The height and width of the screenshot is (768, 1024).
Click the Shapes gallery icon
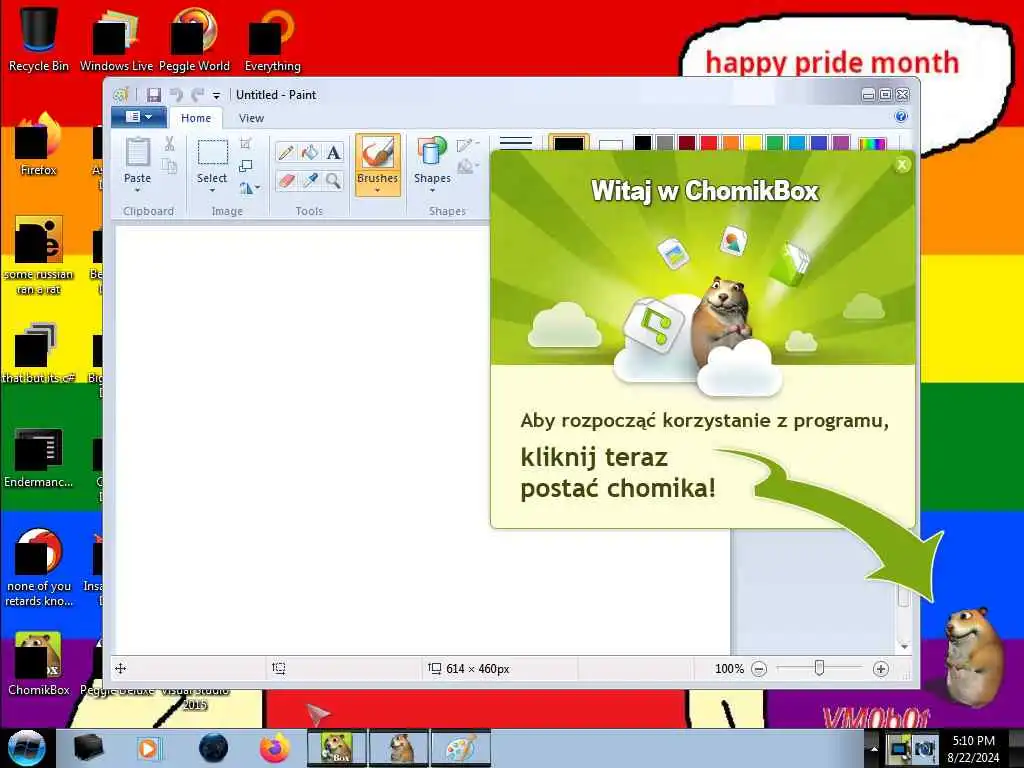(x=432, y=152)
